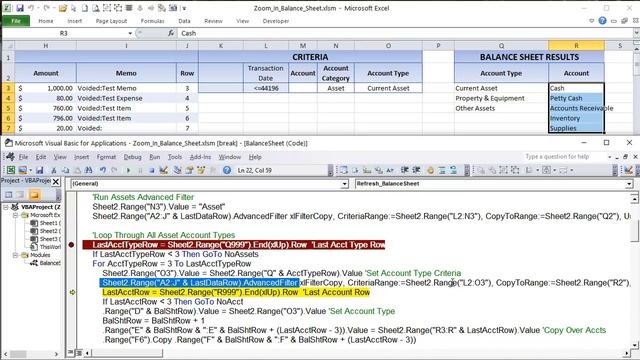Select Sheet1 in the project tree
Viewport: 640px width, 360px height.
46,223
